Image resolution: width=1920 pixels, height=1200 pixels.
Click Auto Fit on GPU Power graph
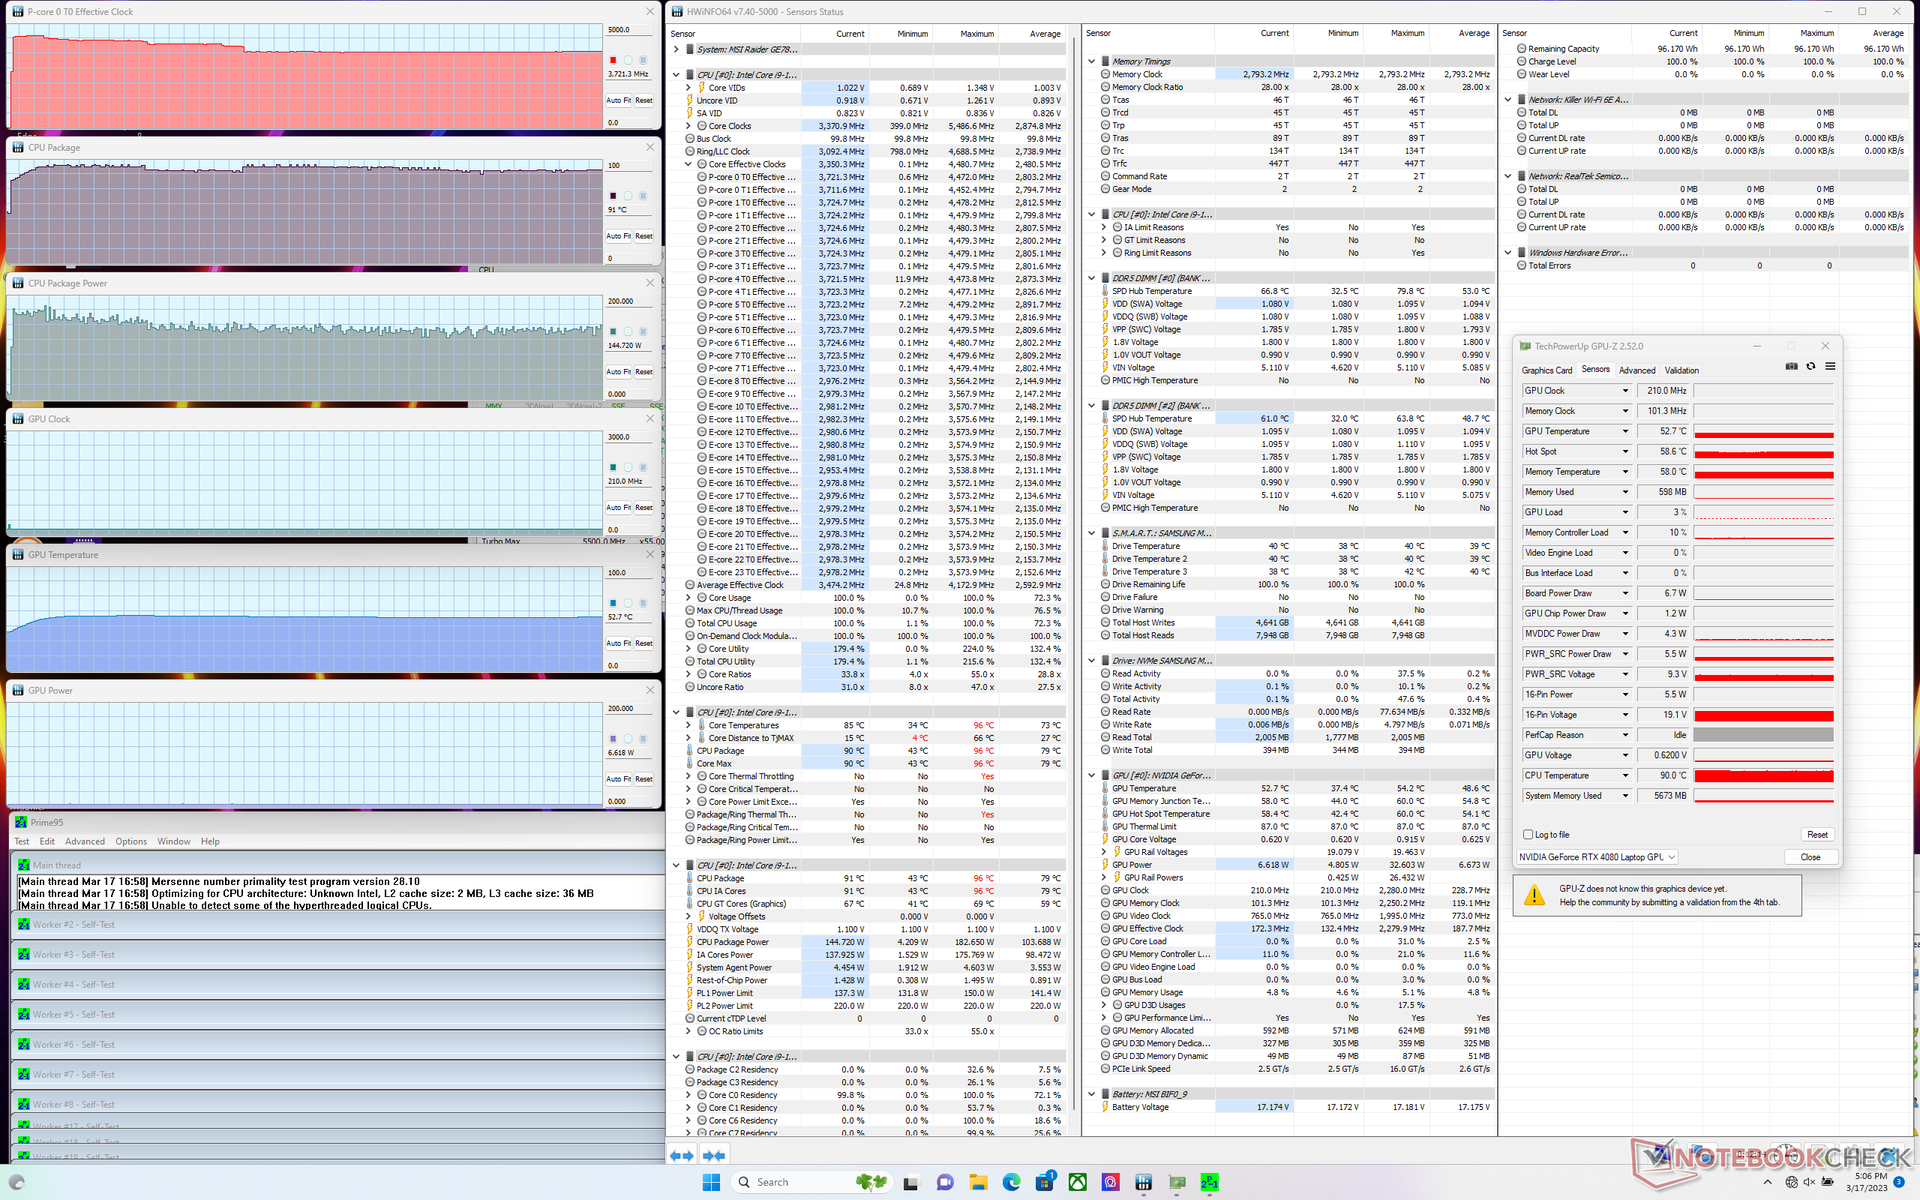pos(618,779)
